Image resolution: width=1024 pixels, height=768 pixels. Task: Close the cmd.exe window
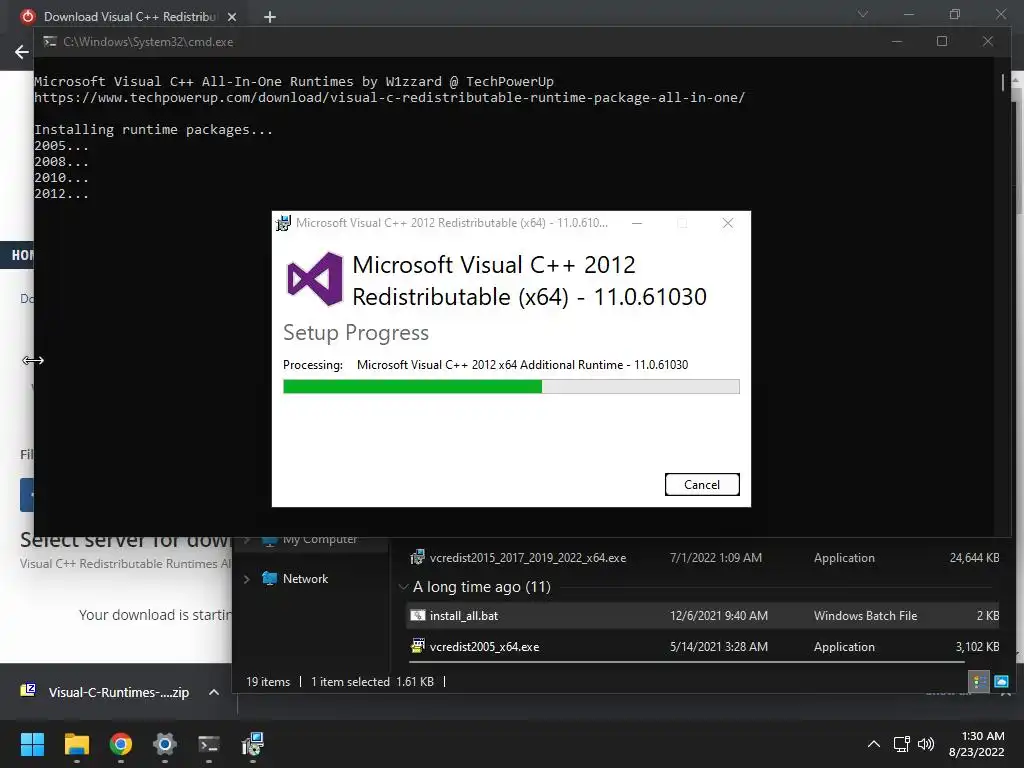[988, 42]
